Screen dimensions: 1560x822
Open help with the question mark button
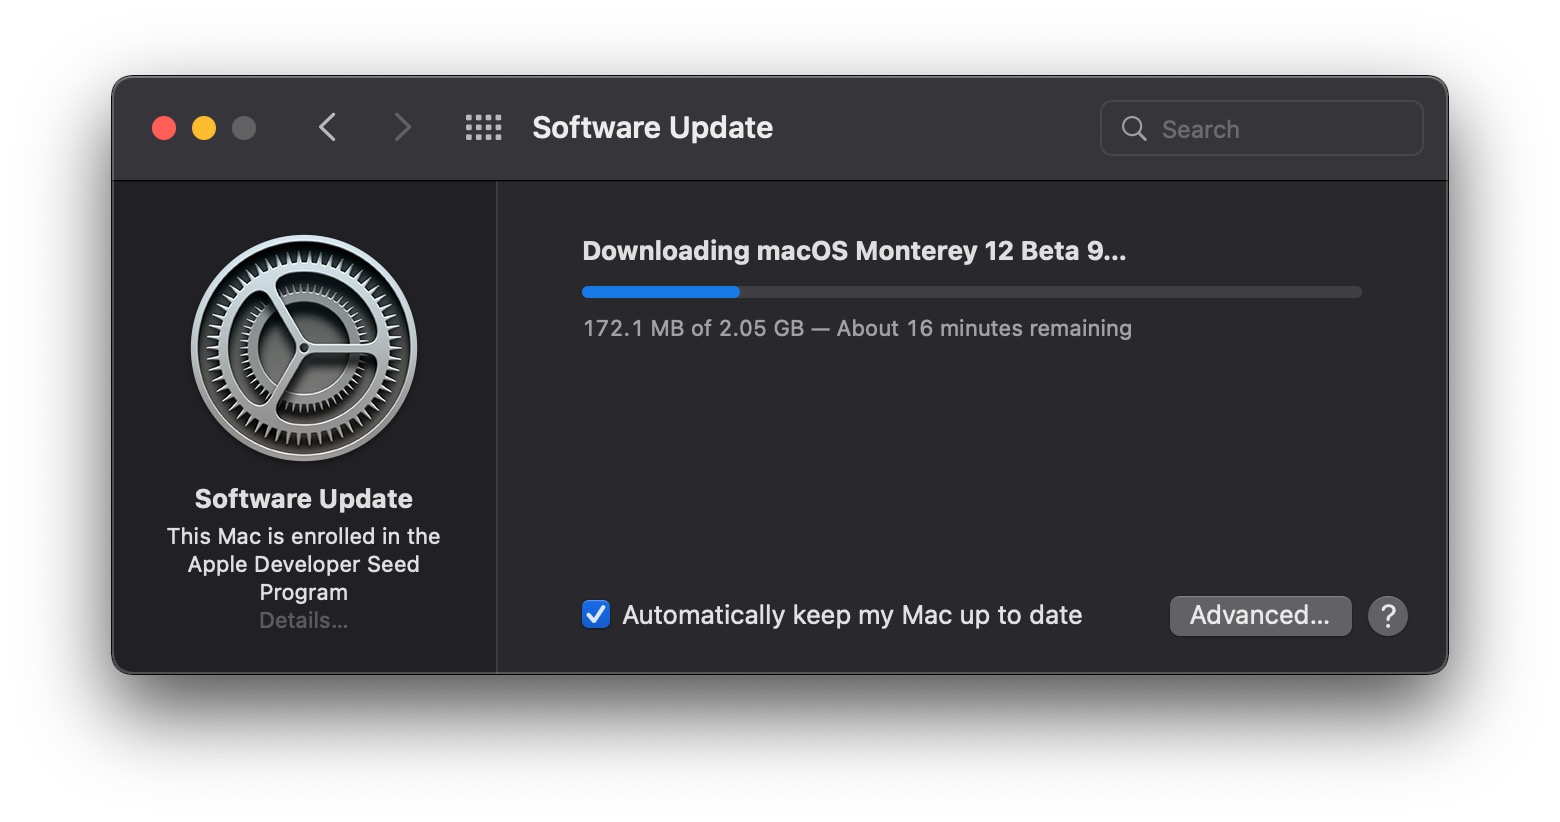pos(1387,616)
